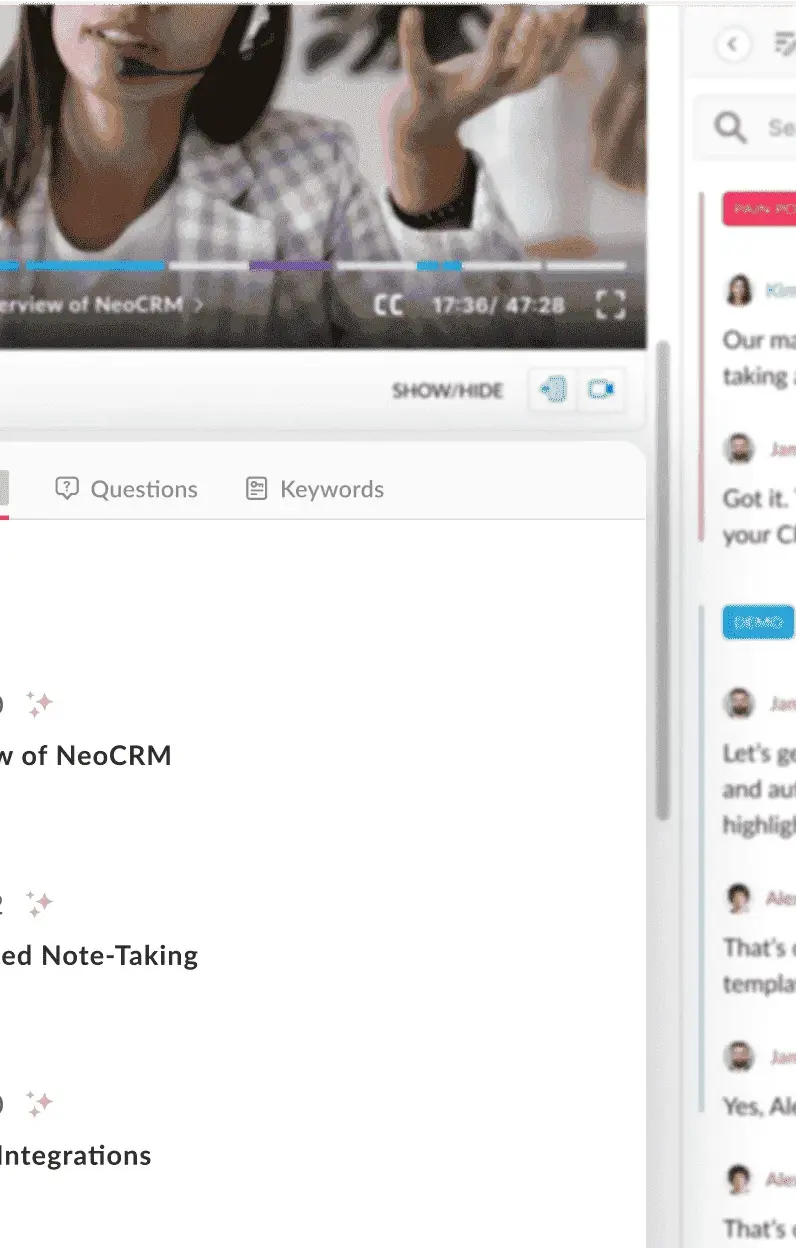Click the bearded man's avatar above 'Got it.'
The height and width of the screenshot is (1248, 796).
point(738,448)
